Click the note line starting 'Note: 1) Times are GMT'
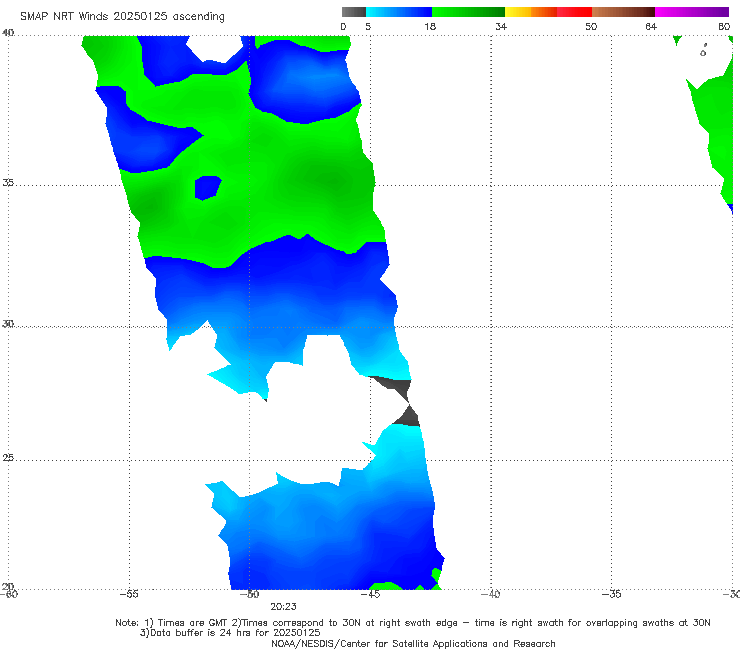Screen dimensions: 740x650 click(x=413, y=623)
